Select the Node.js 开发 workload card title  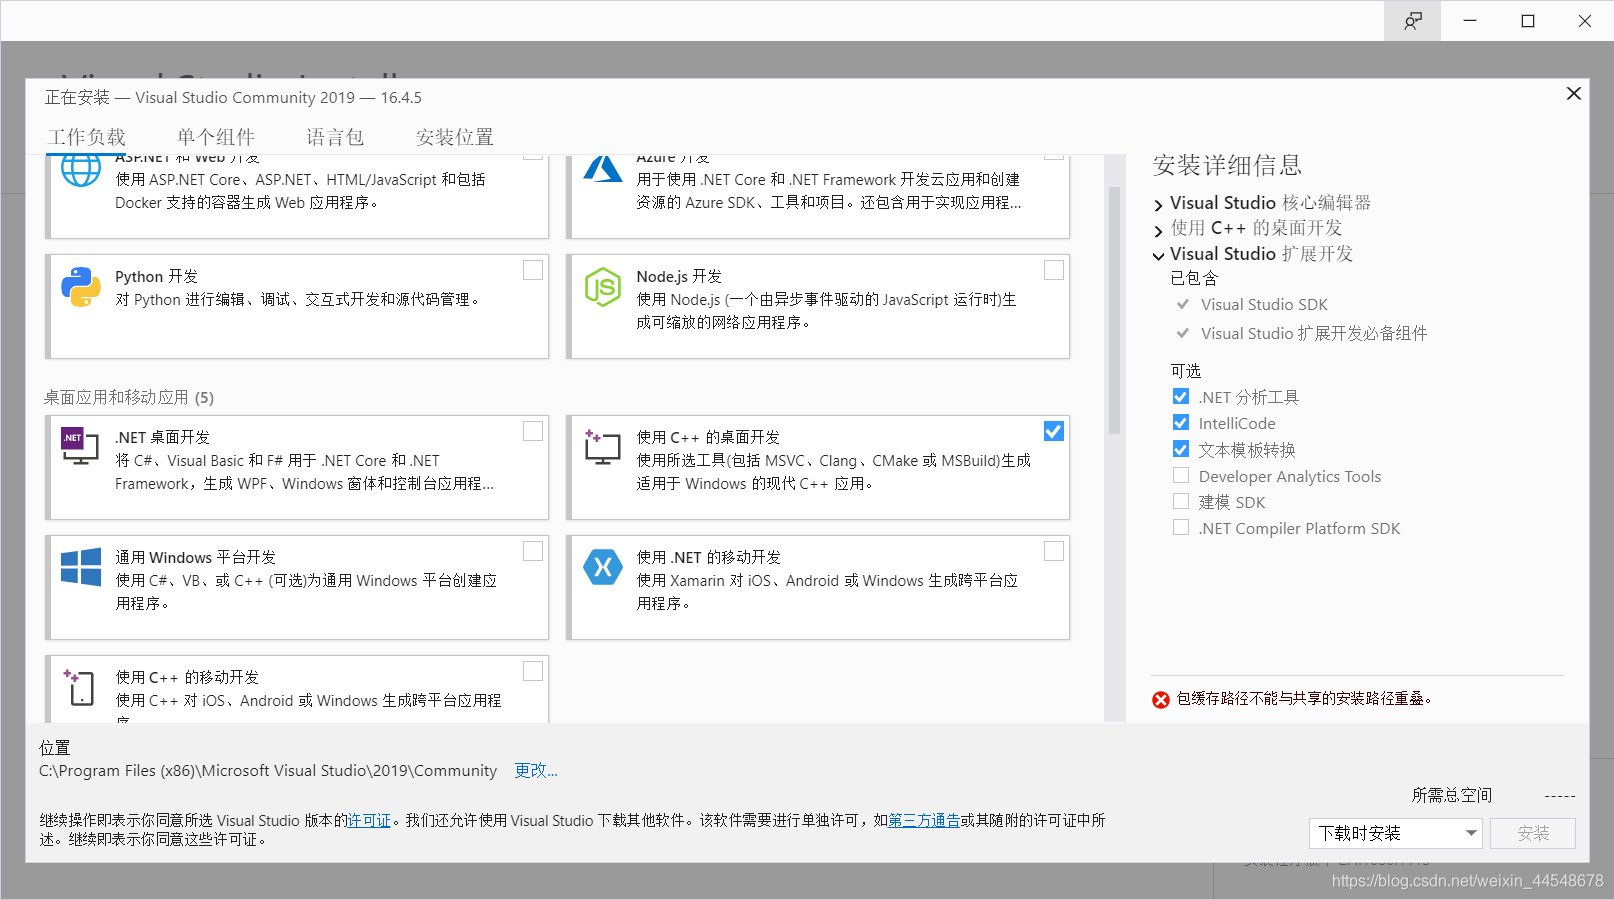tap(679, 276)
